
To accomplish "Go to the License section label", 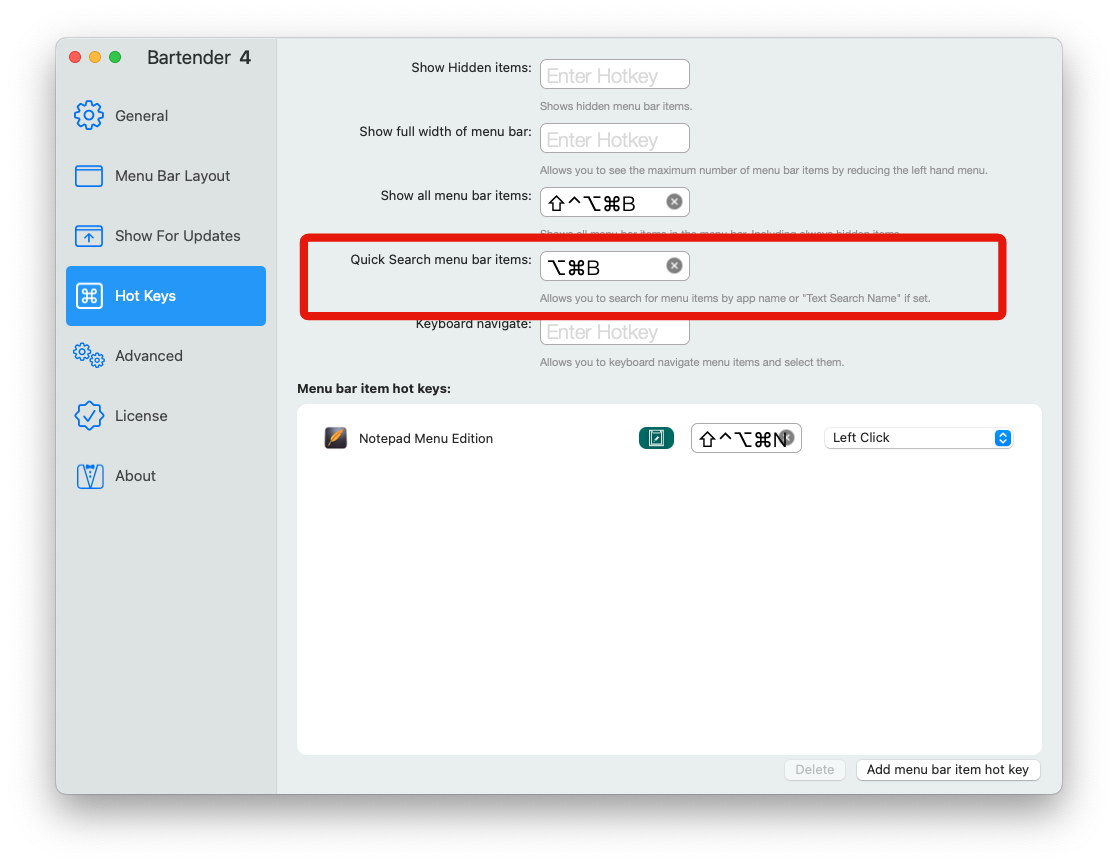I will pos(141,415).
